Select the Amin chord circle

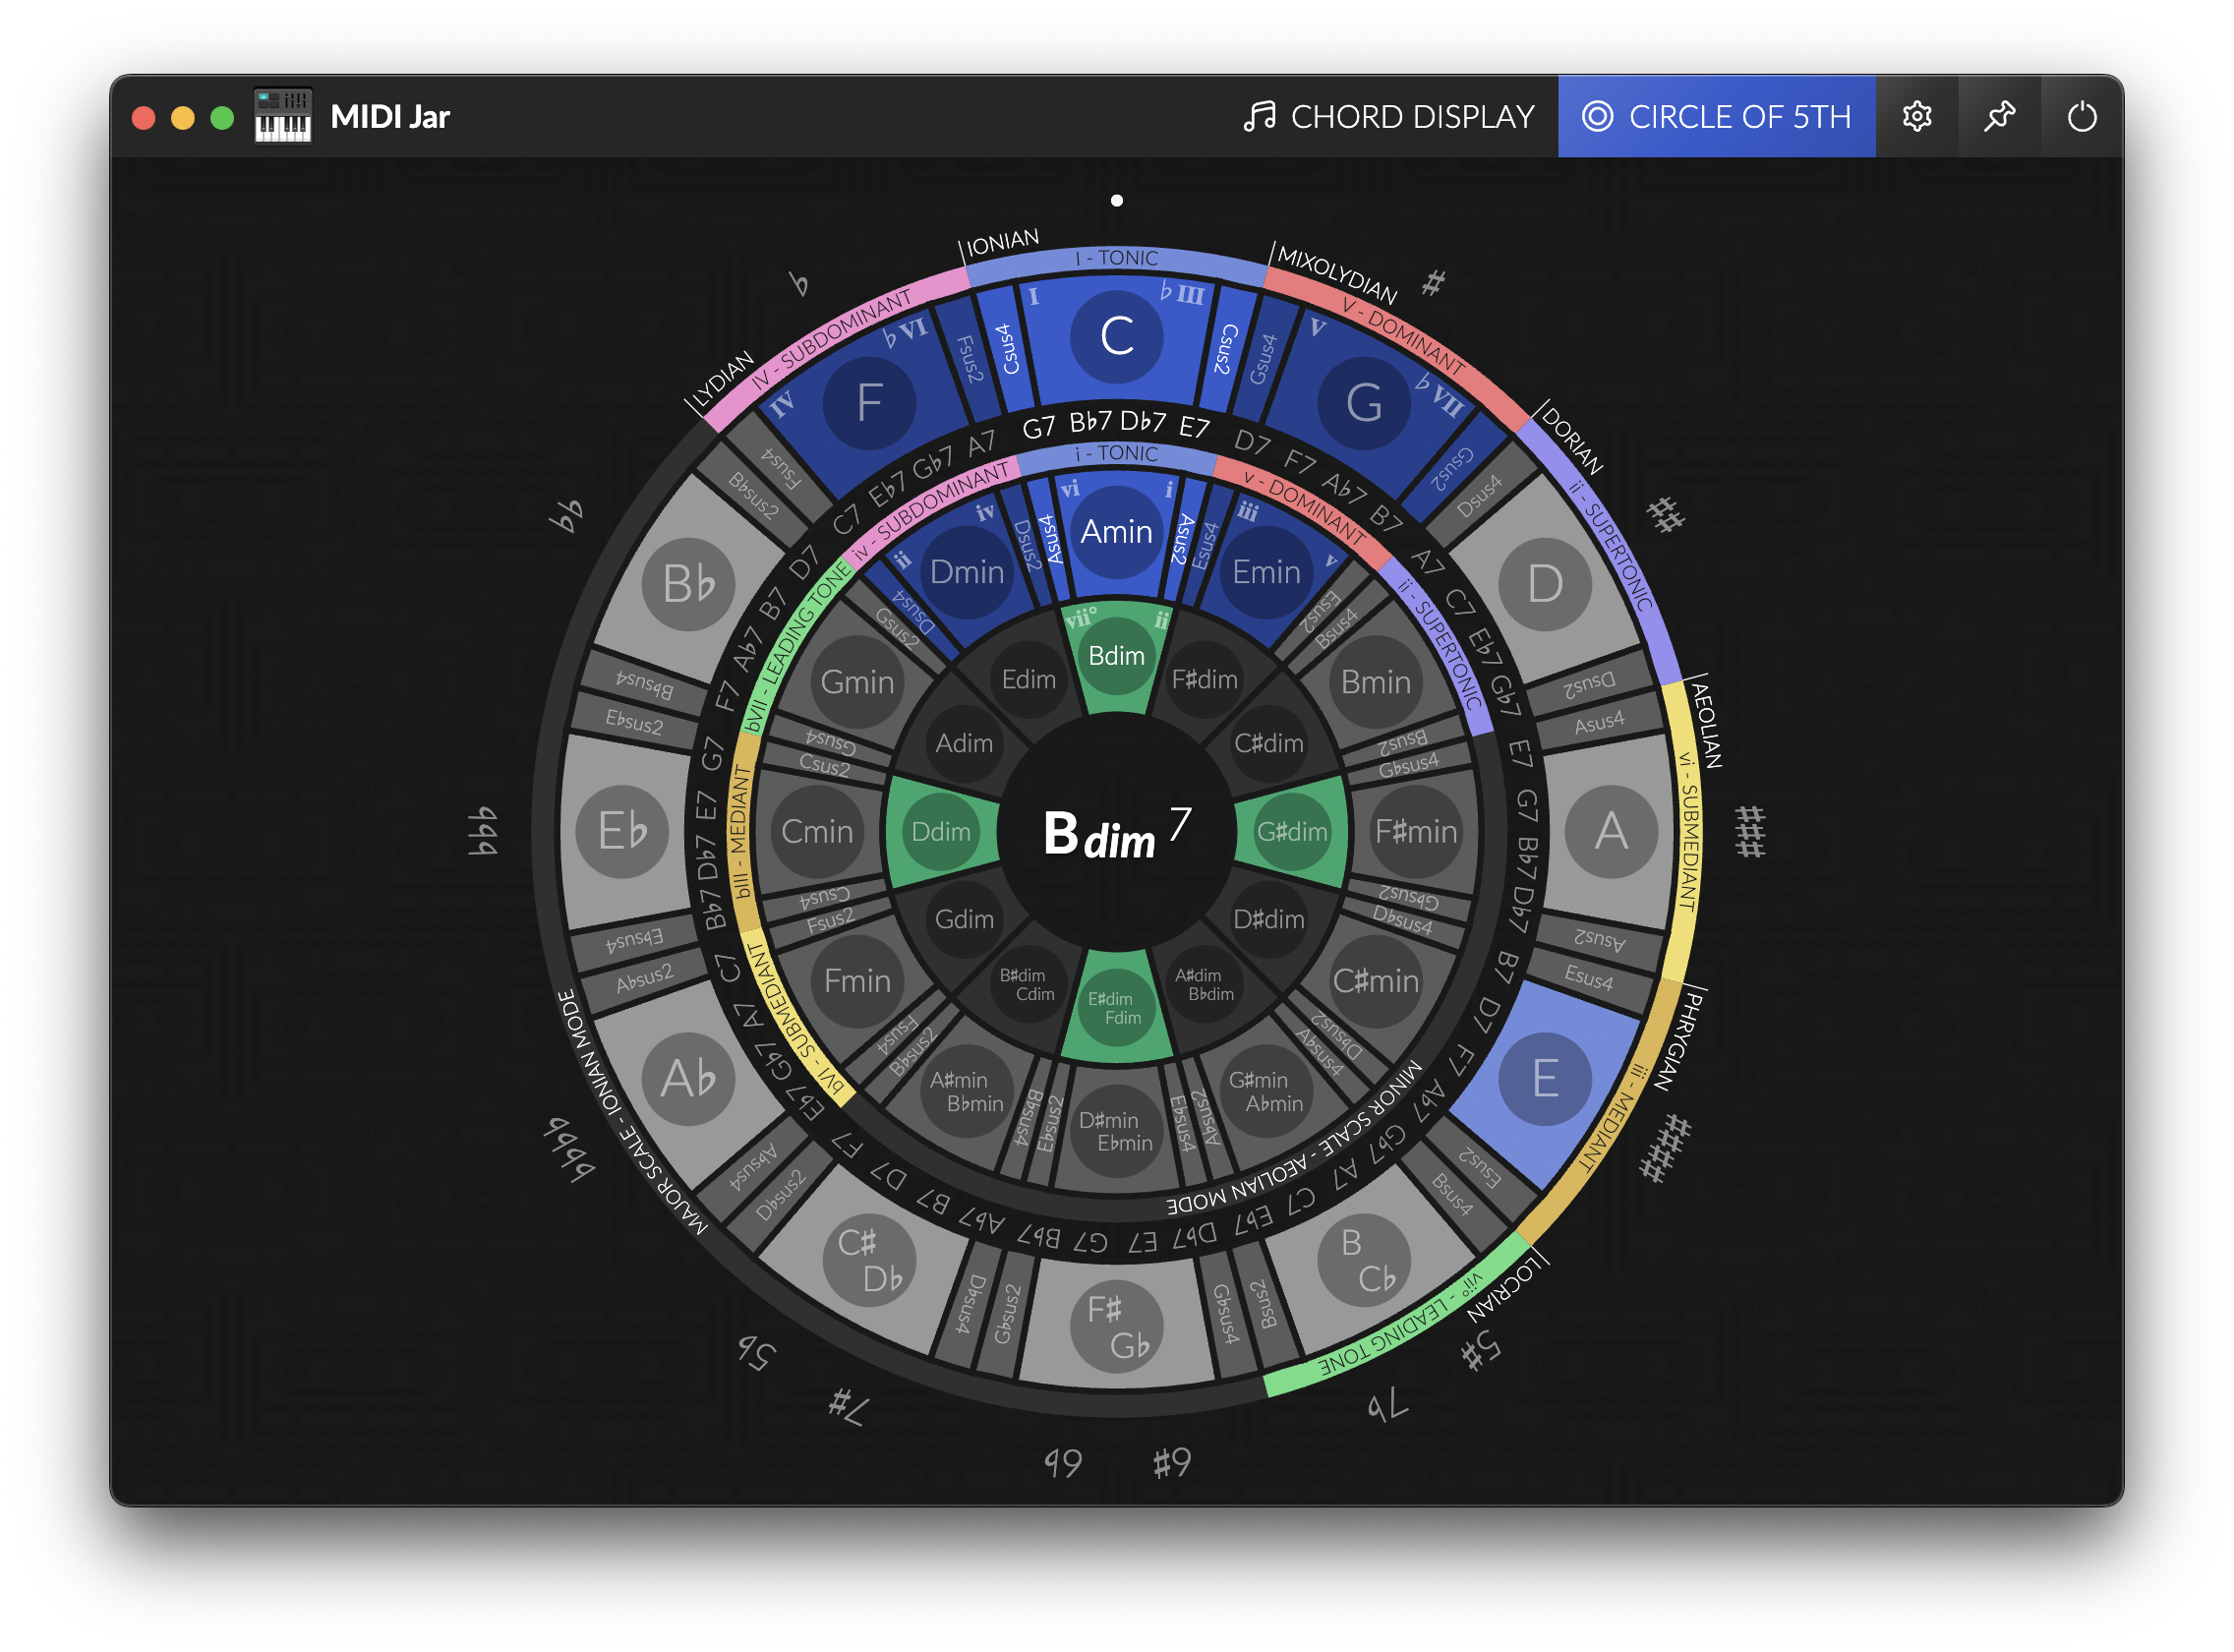(x=1116, y=532)
